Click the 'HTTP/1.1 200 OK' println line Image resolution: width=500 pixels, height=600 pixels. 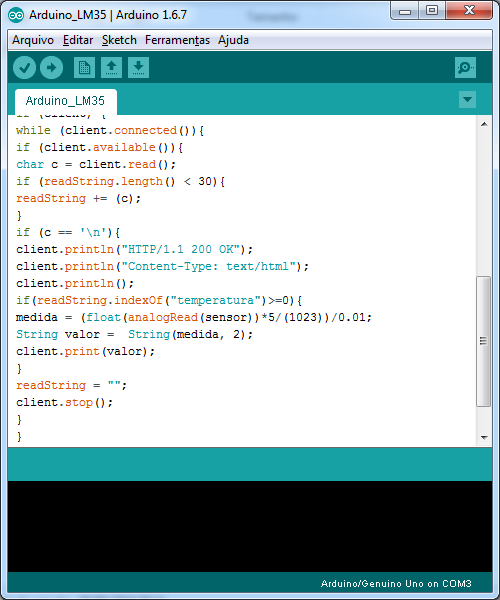click(135, 249)
